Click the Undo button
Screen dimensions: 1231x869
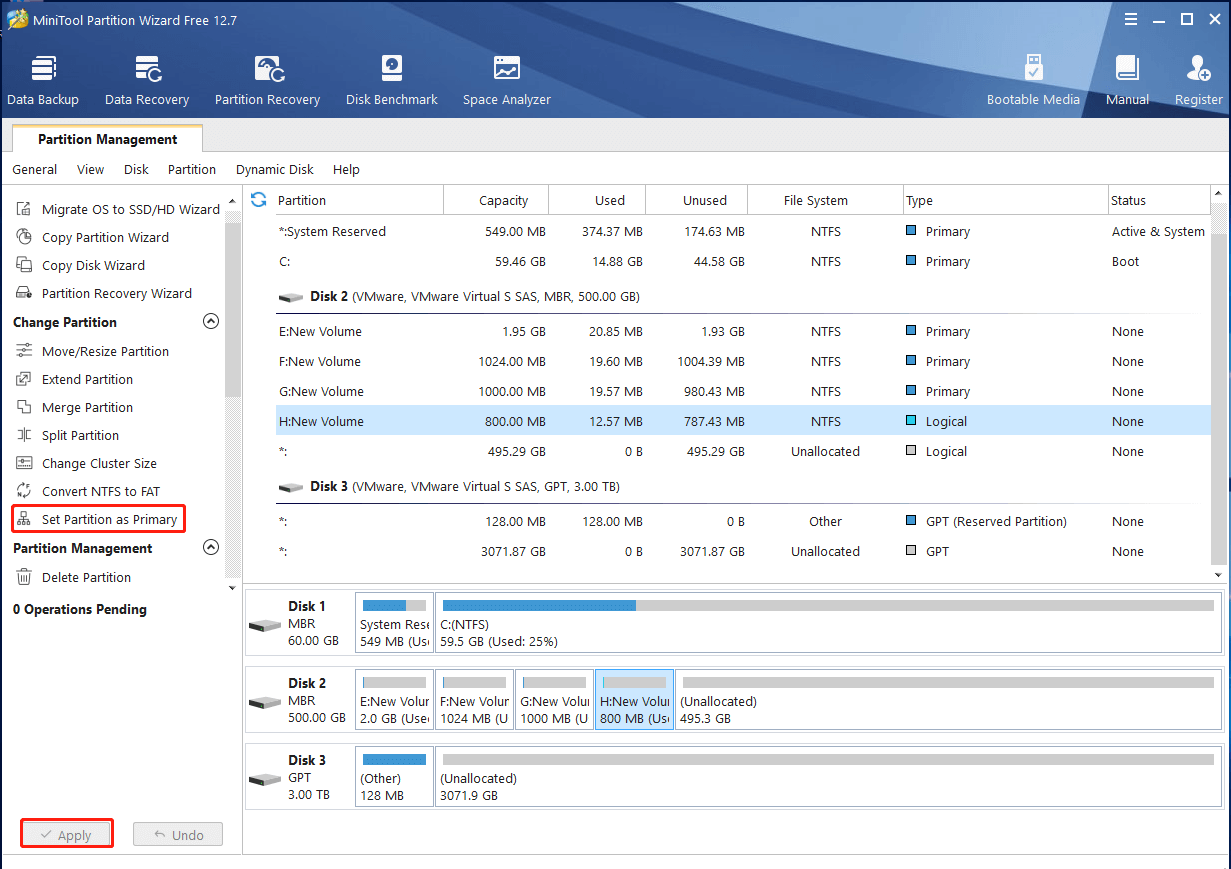point(177,835)
